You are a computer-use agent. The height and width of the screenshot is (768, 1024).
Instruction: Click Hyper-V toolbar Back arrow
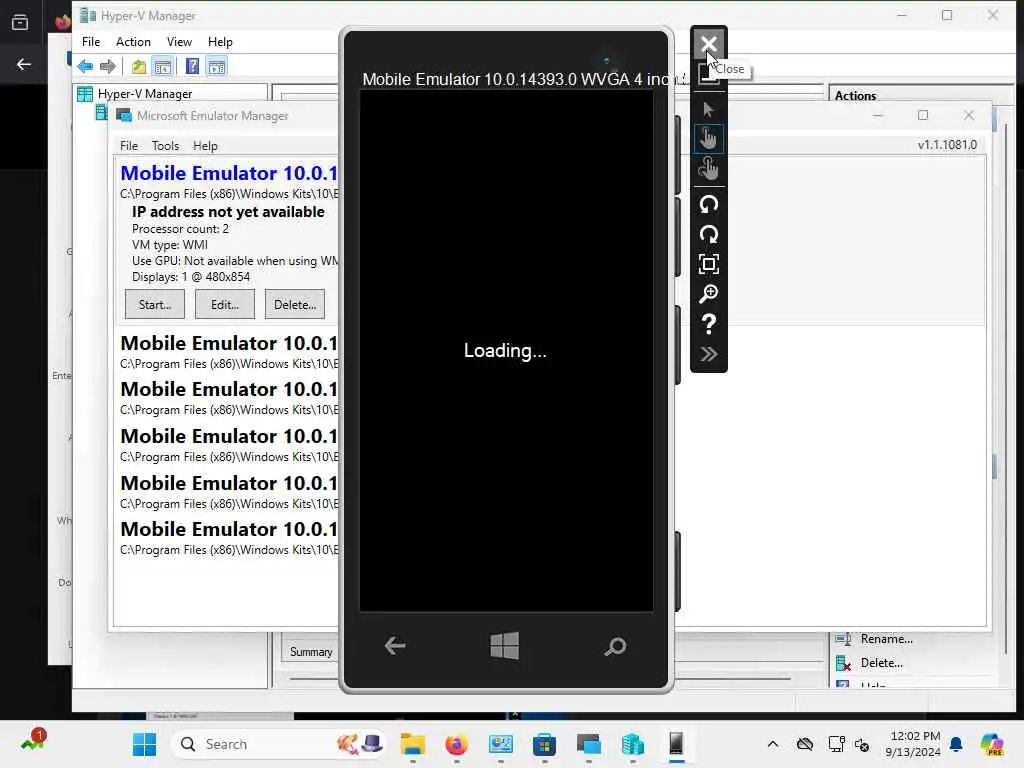(x=85, y=66)
